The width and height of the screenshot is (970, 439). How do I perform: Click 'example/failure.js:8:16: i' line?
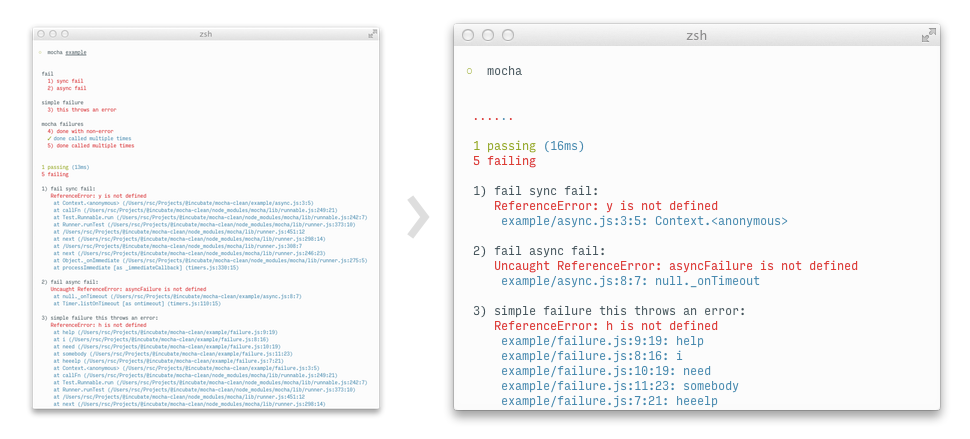click(x=592, y=356)
